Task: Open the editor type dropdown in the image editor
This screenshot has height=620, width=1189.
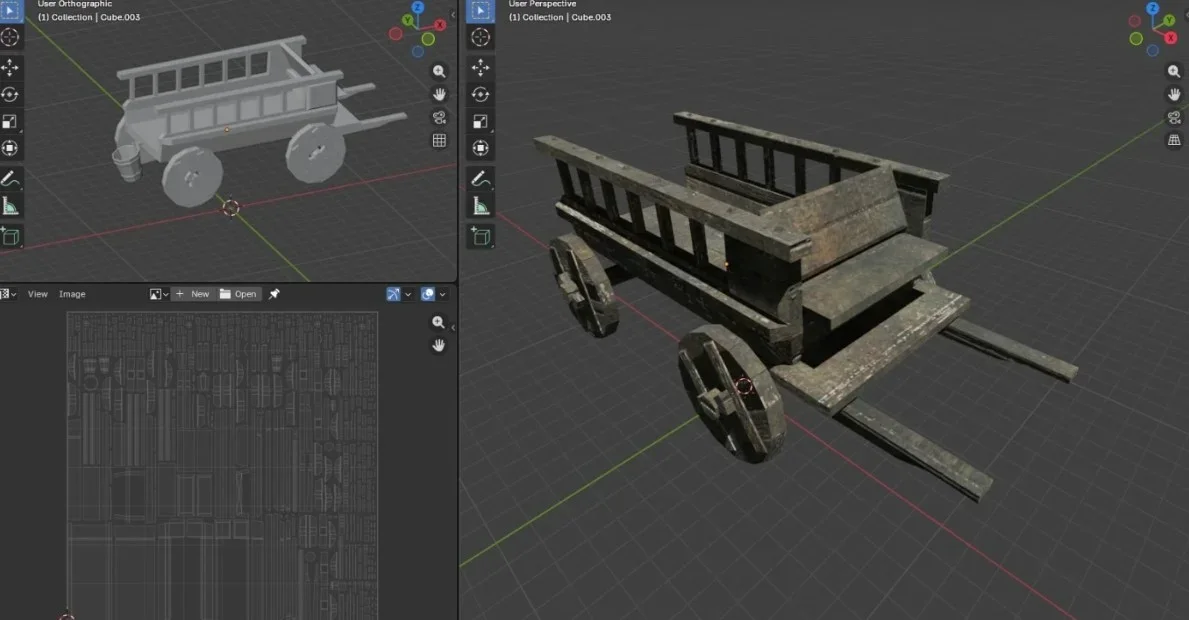Action: pos(8,294)
